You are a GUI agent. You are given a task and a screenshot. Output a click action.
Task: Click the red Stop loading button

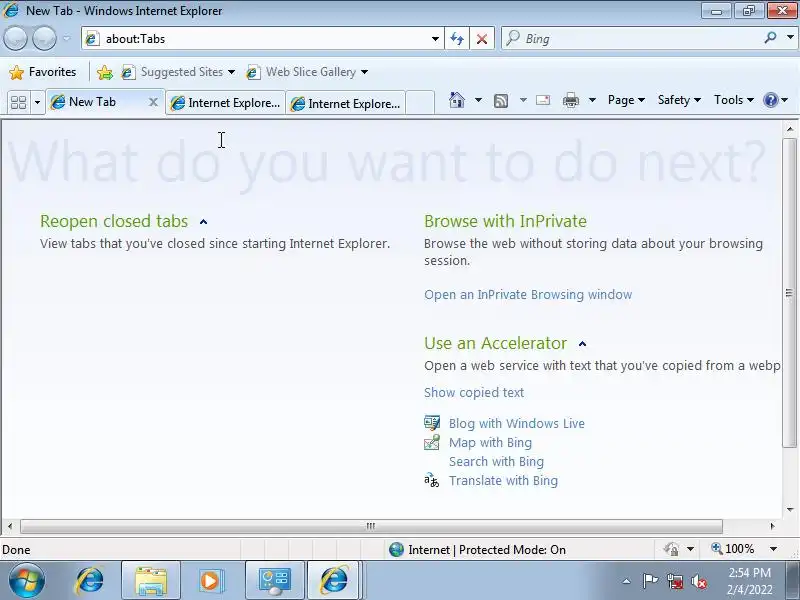click(x=481, y=39)
